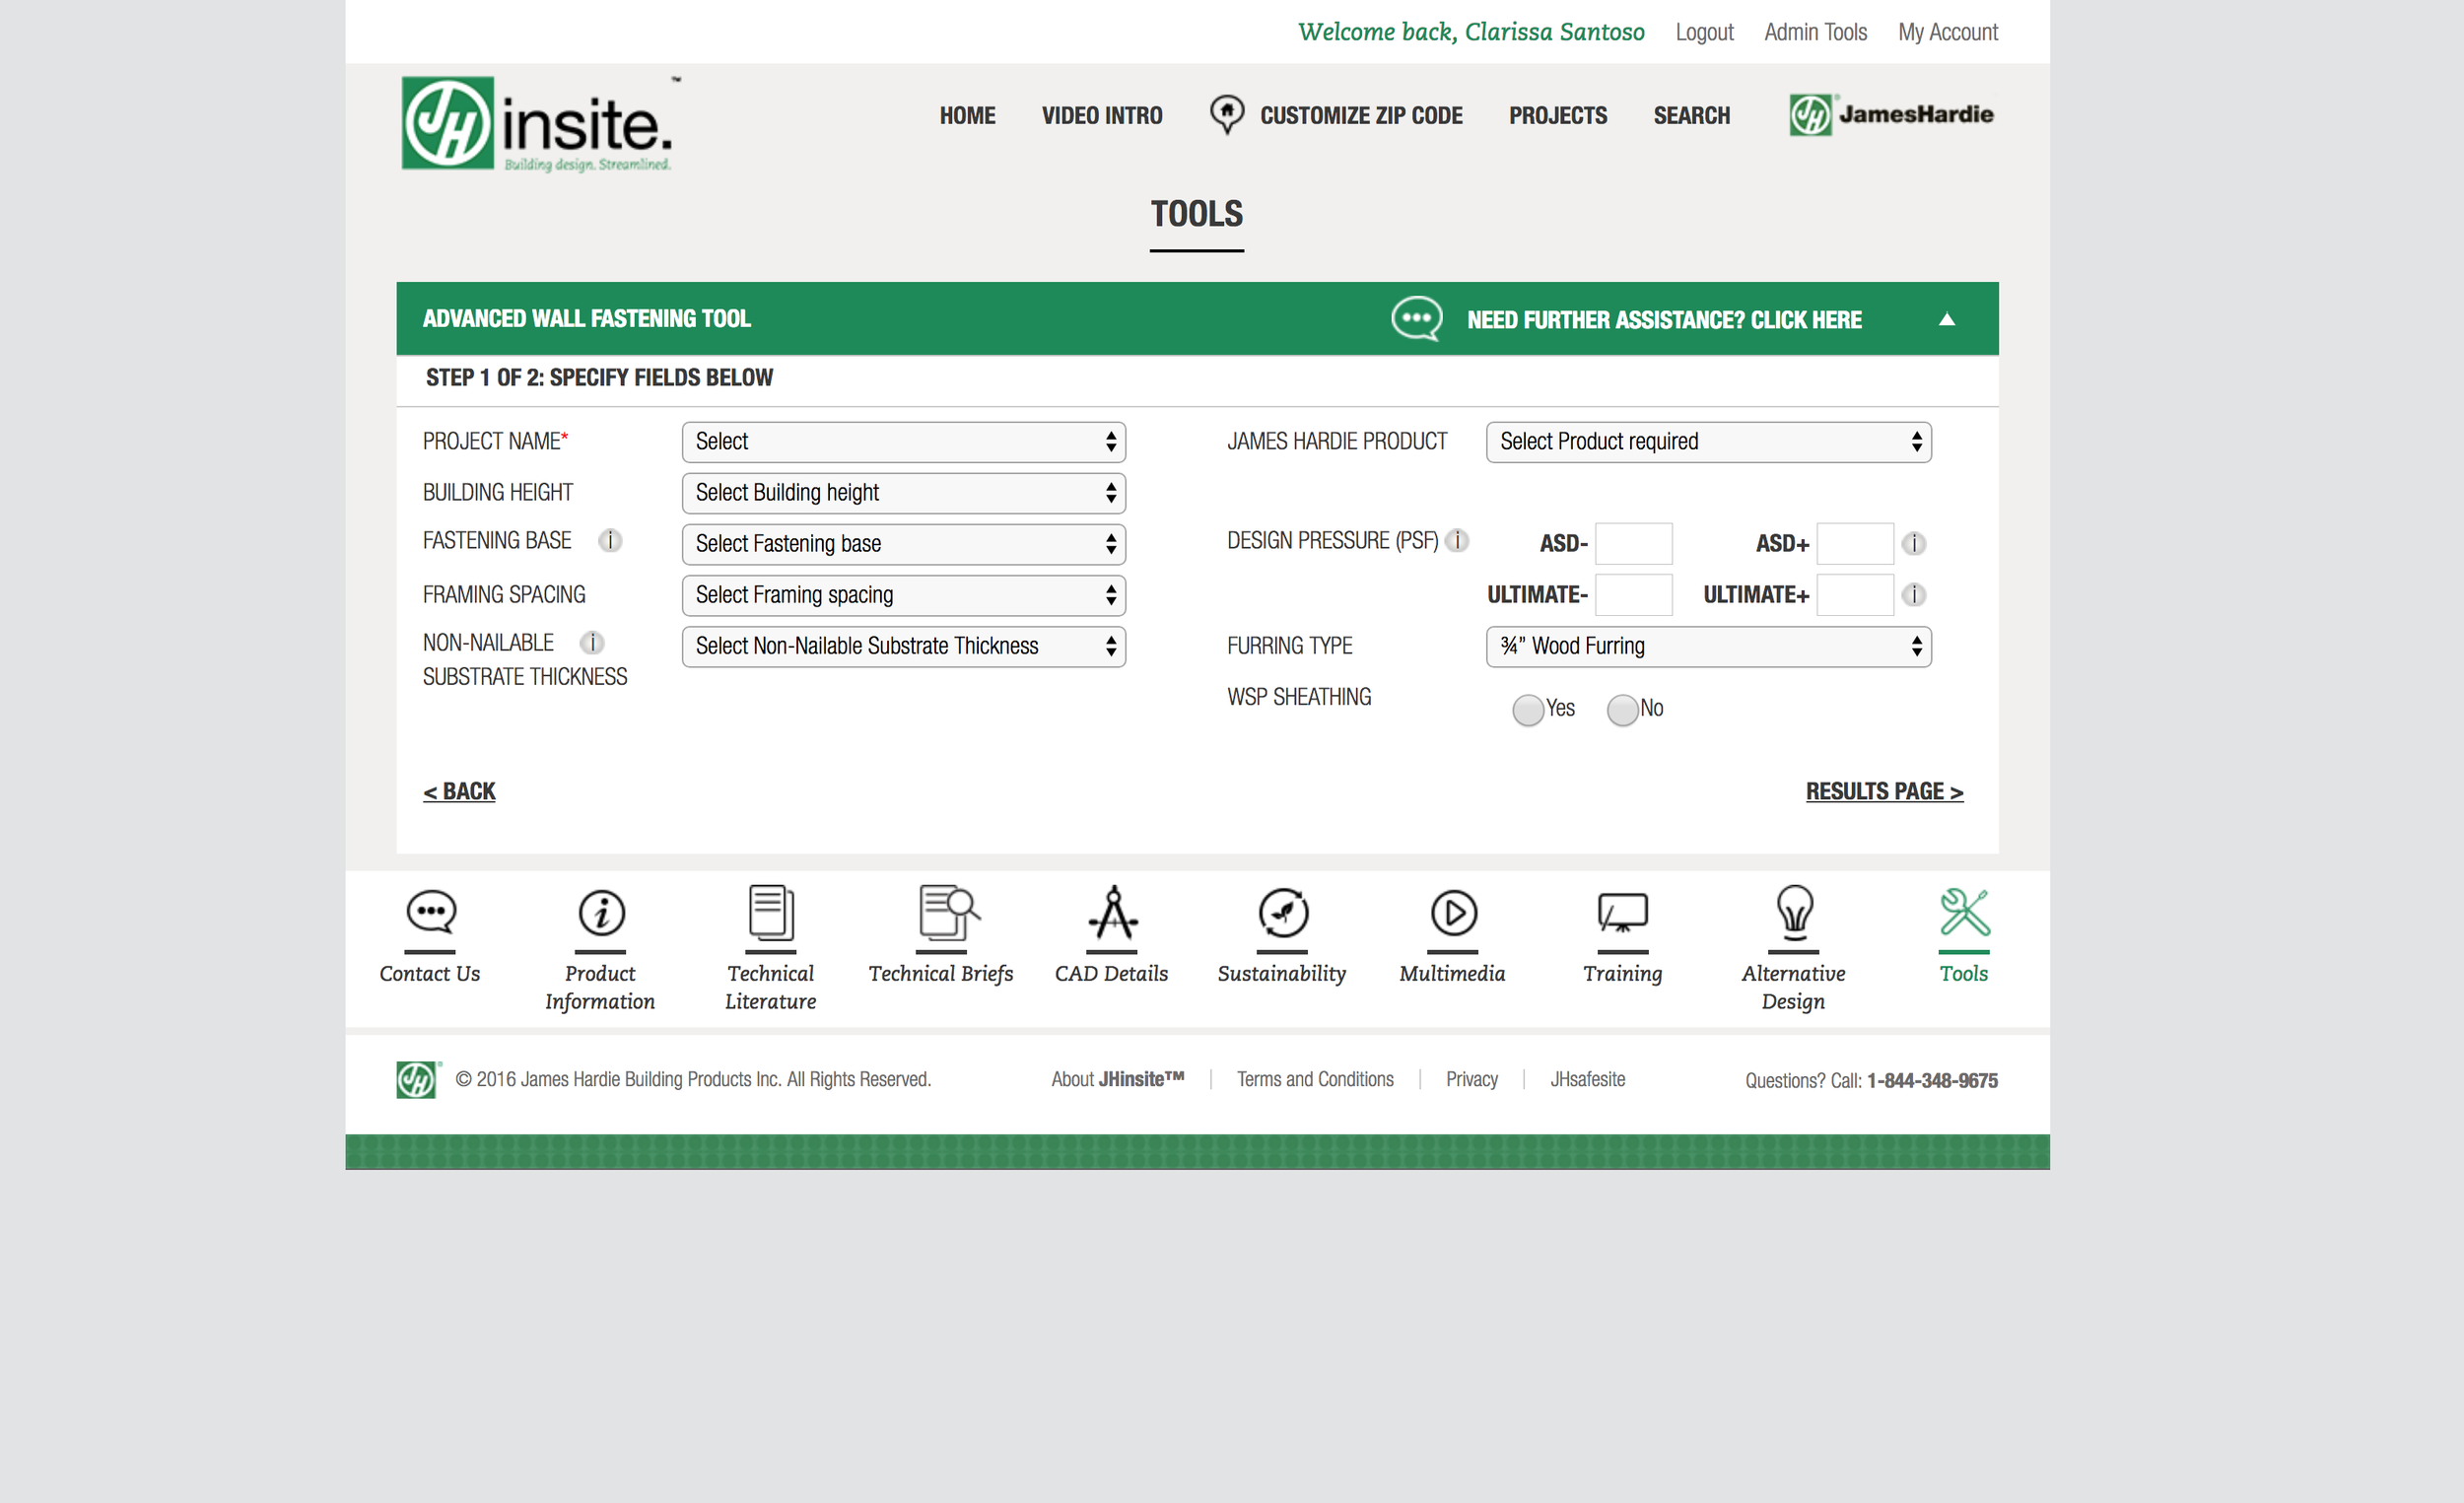
Task: Click the Multimedia label
Action: click(x=1452, y=973)
